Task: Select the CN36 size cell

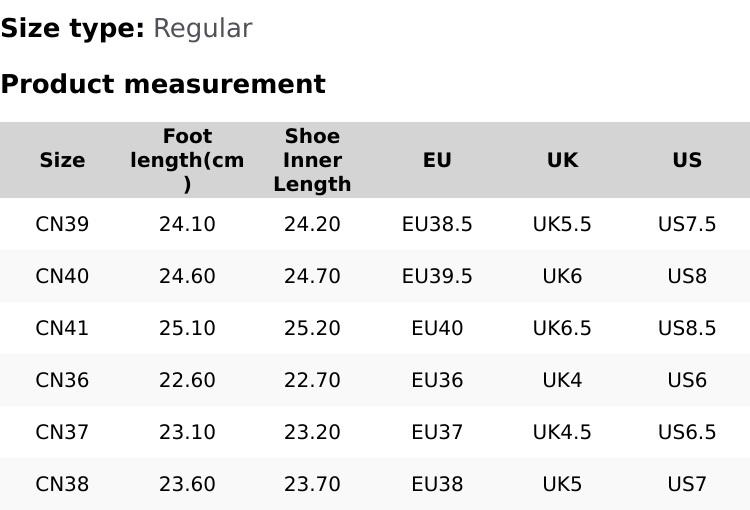Action: coord(62,380)
